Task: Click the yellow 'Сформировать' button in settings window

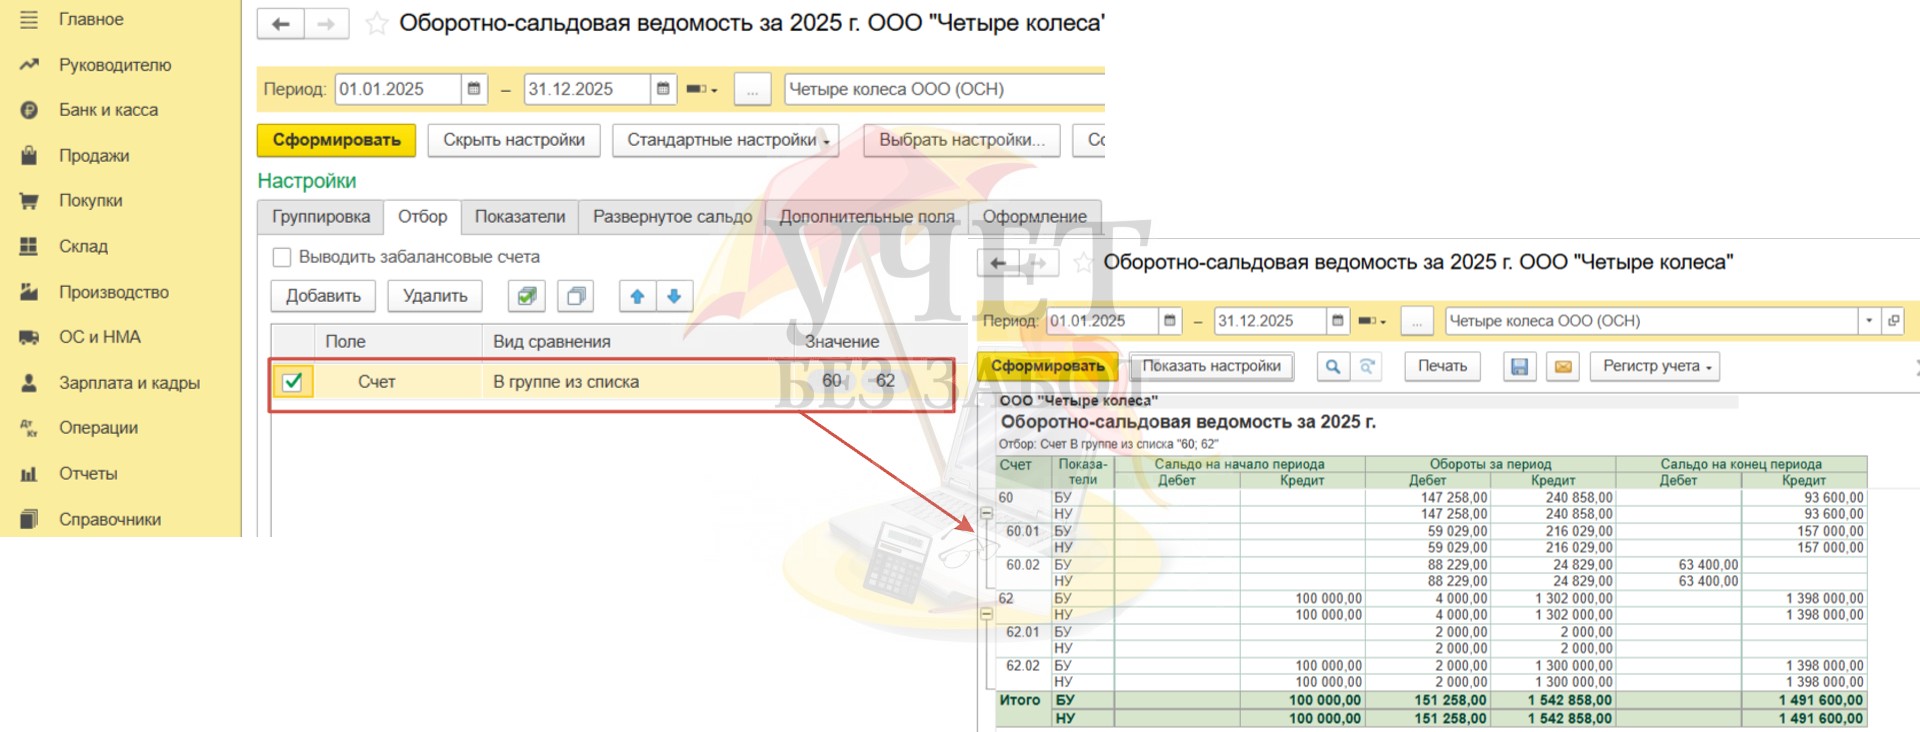Action: 336,140
